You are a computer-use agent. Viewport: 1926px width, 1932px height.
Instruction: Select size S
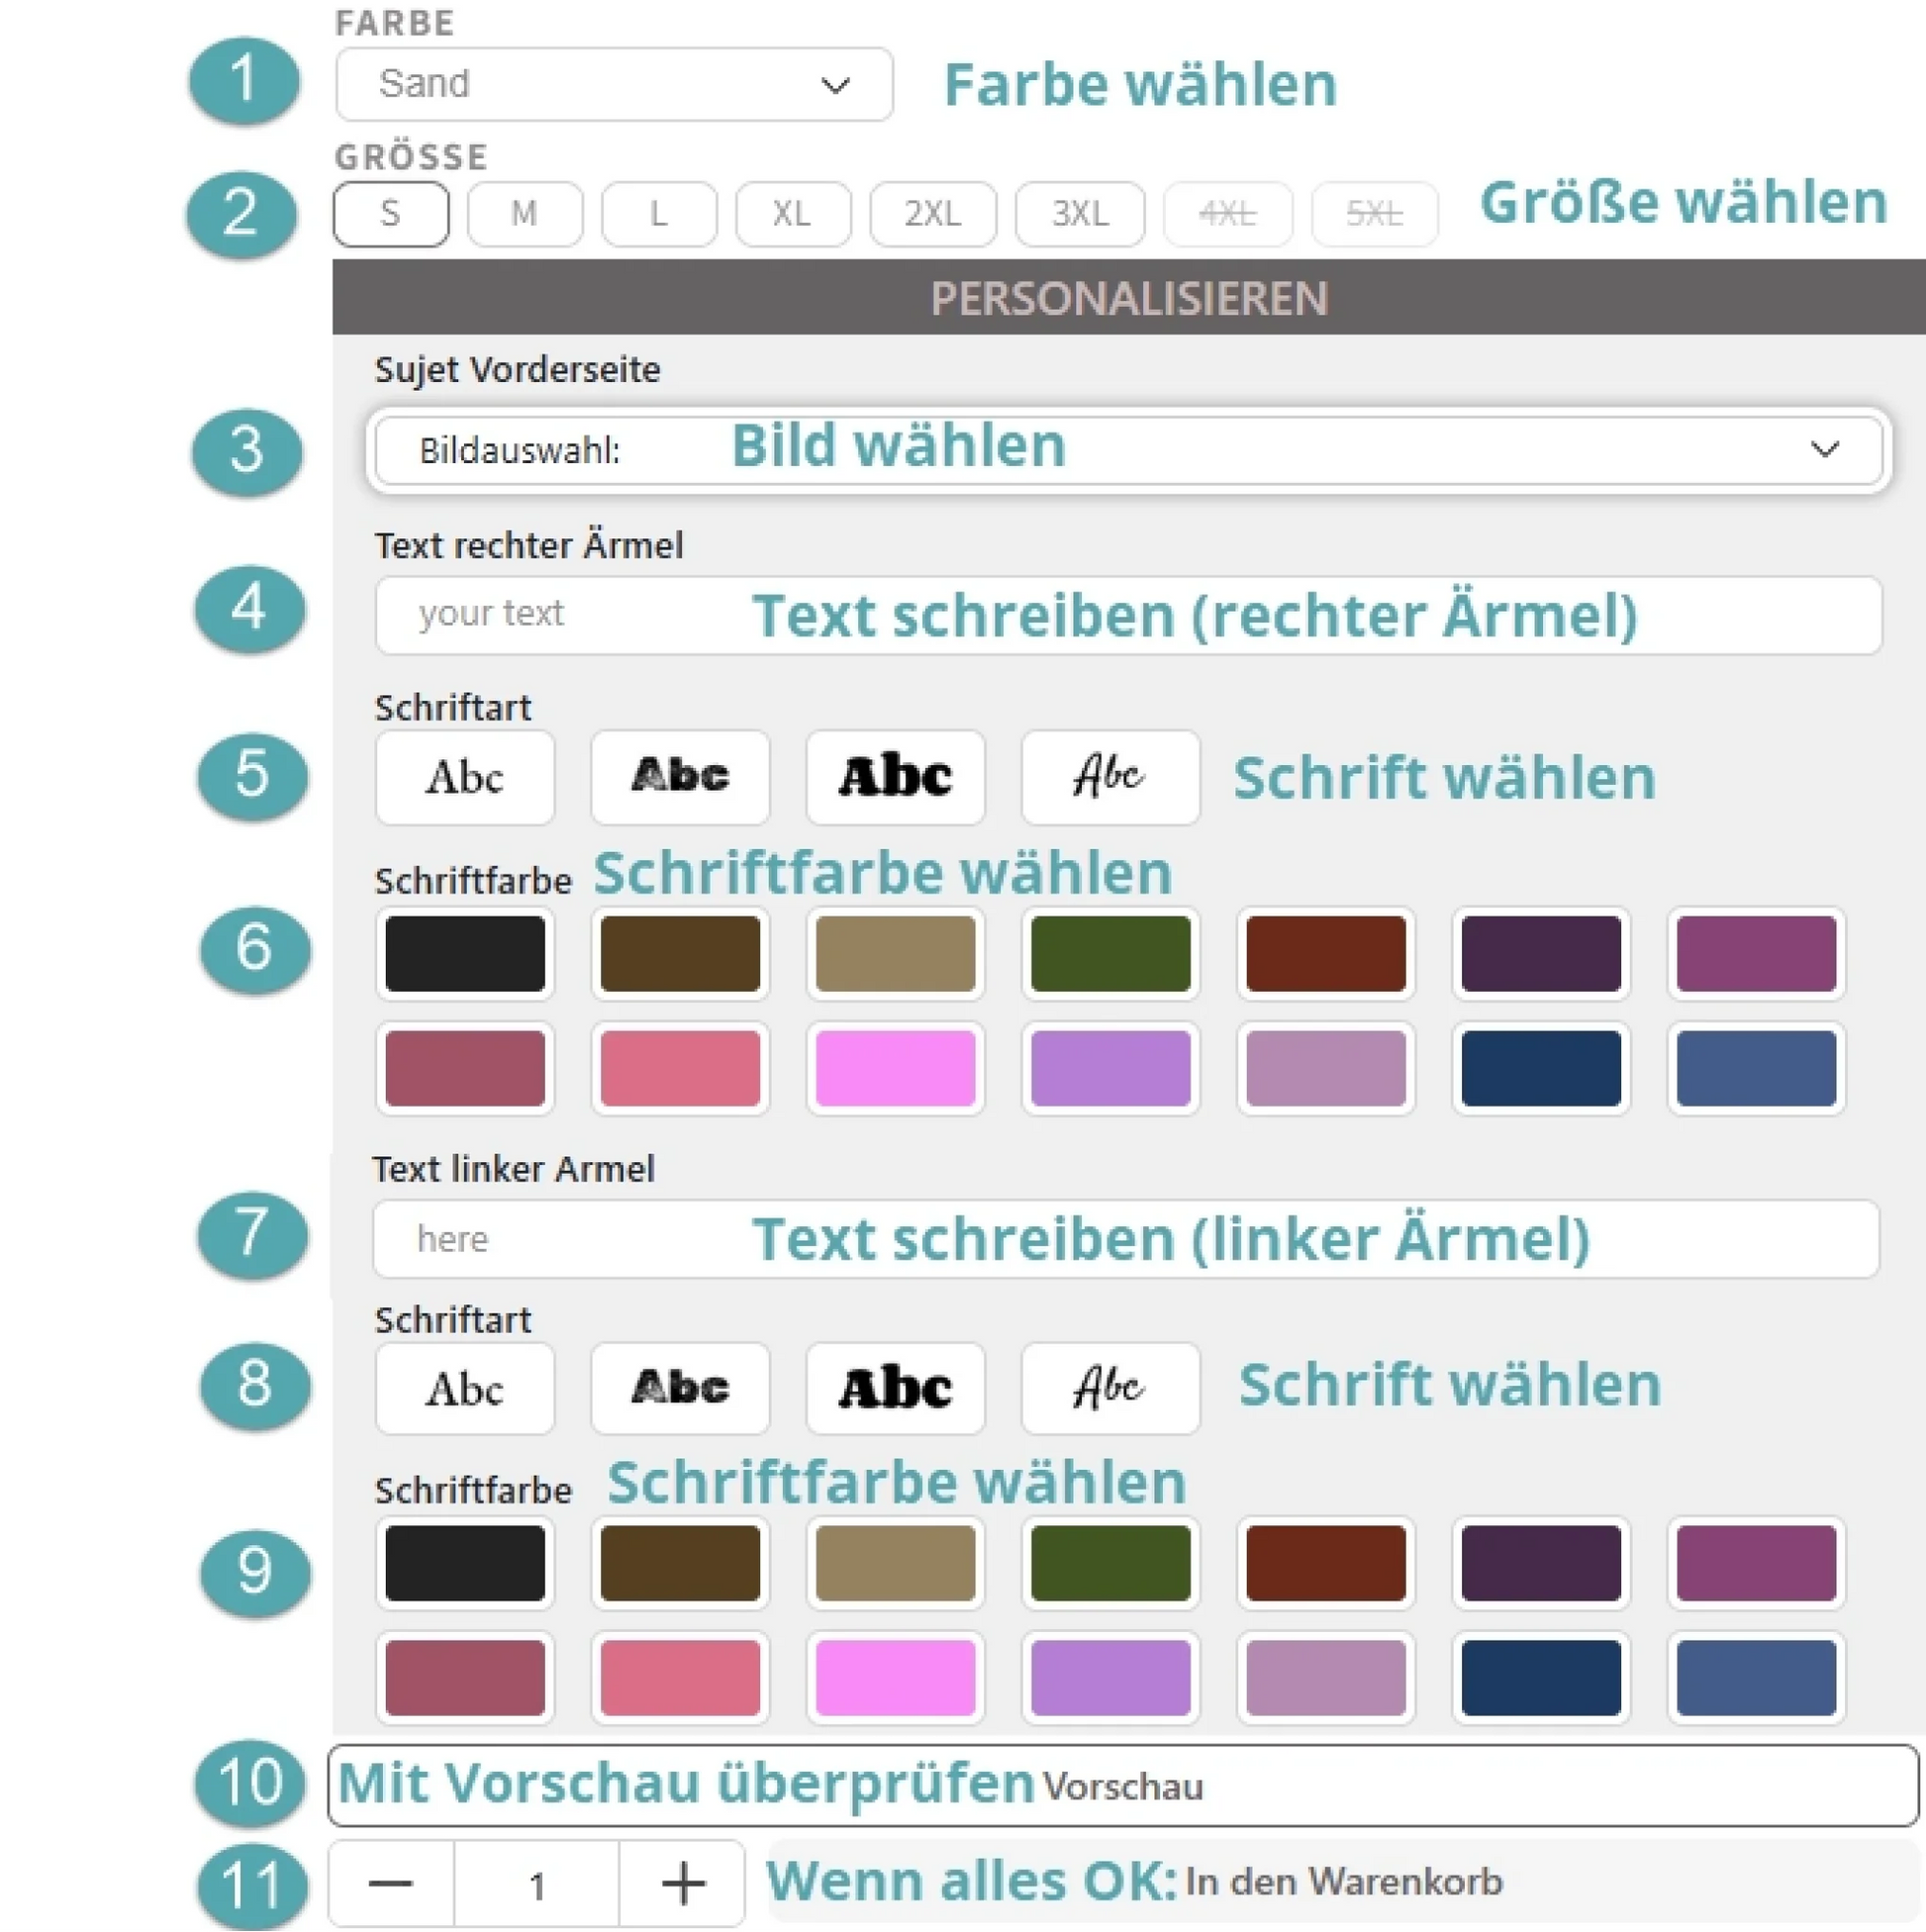click(x=390, y=213)
